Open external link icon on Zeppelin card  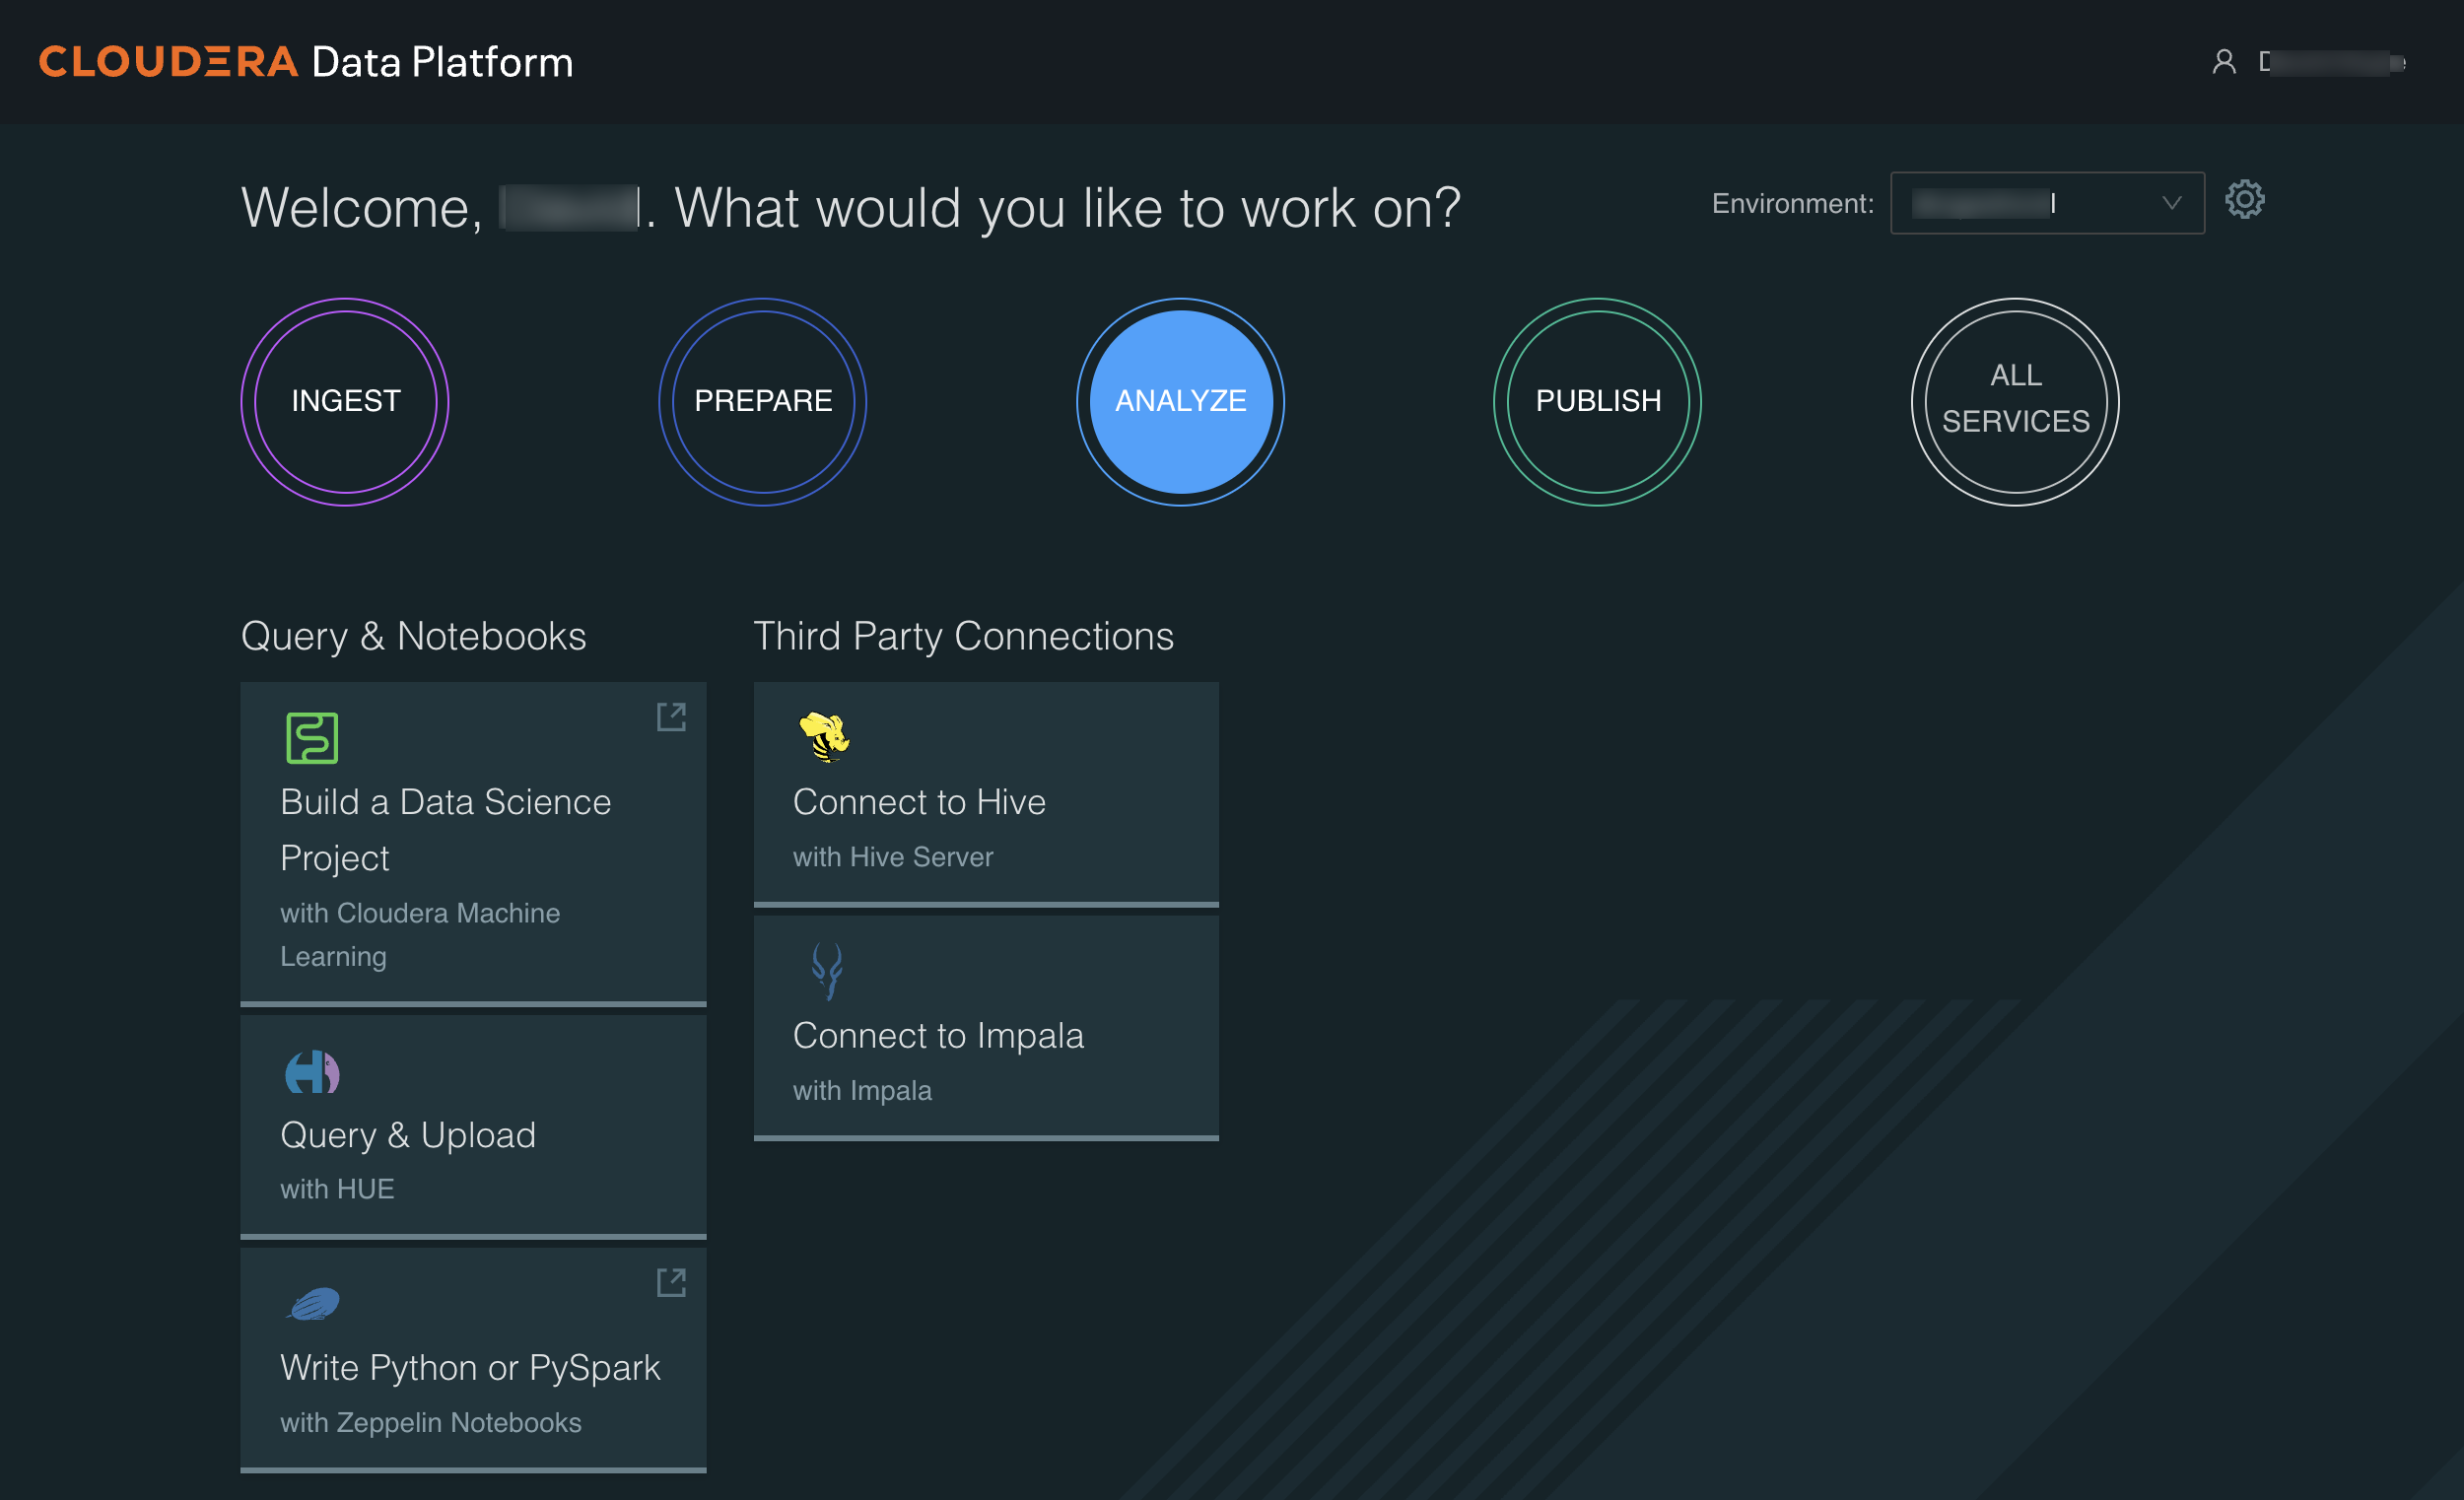pyautogui.click(x=671, y=1282)
